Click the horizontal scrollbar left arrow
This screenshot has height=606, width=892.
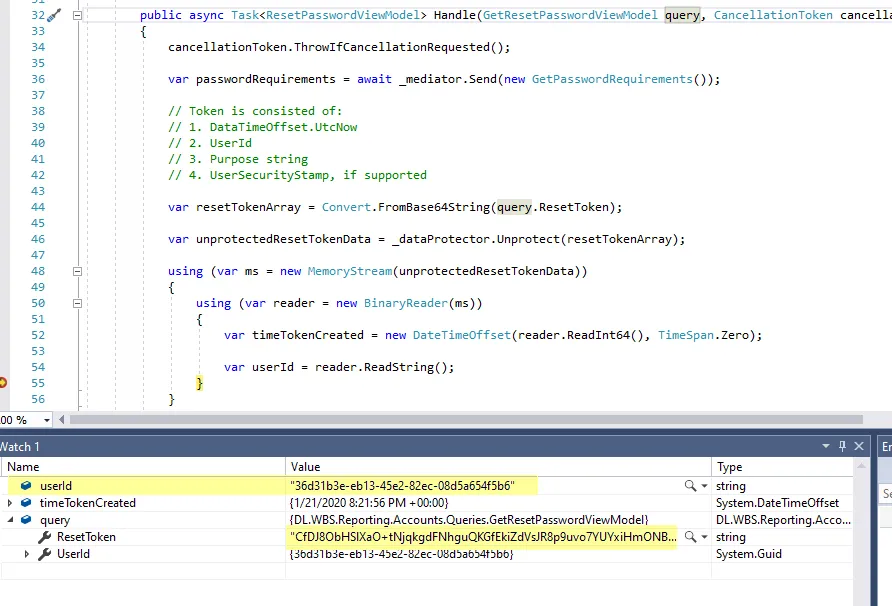[x=61, y=420]
